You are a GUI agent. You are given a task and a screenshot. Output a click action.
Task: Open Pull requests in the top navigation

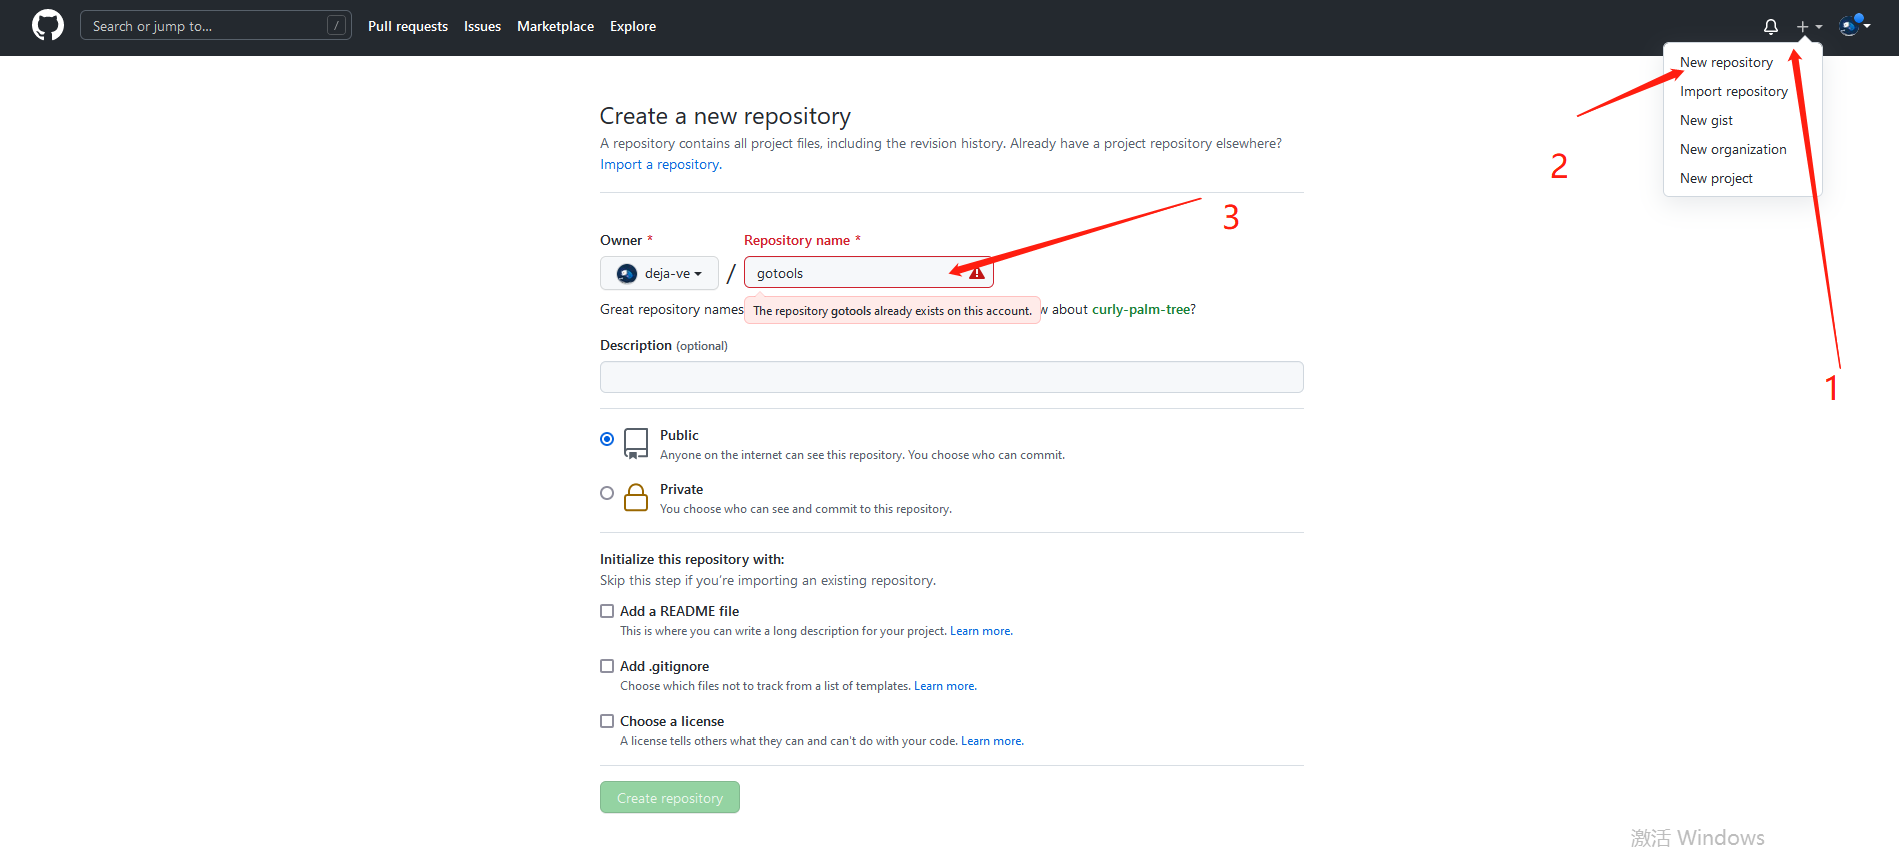click(x=408, y=26)
